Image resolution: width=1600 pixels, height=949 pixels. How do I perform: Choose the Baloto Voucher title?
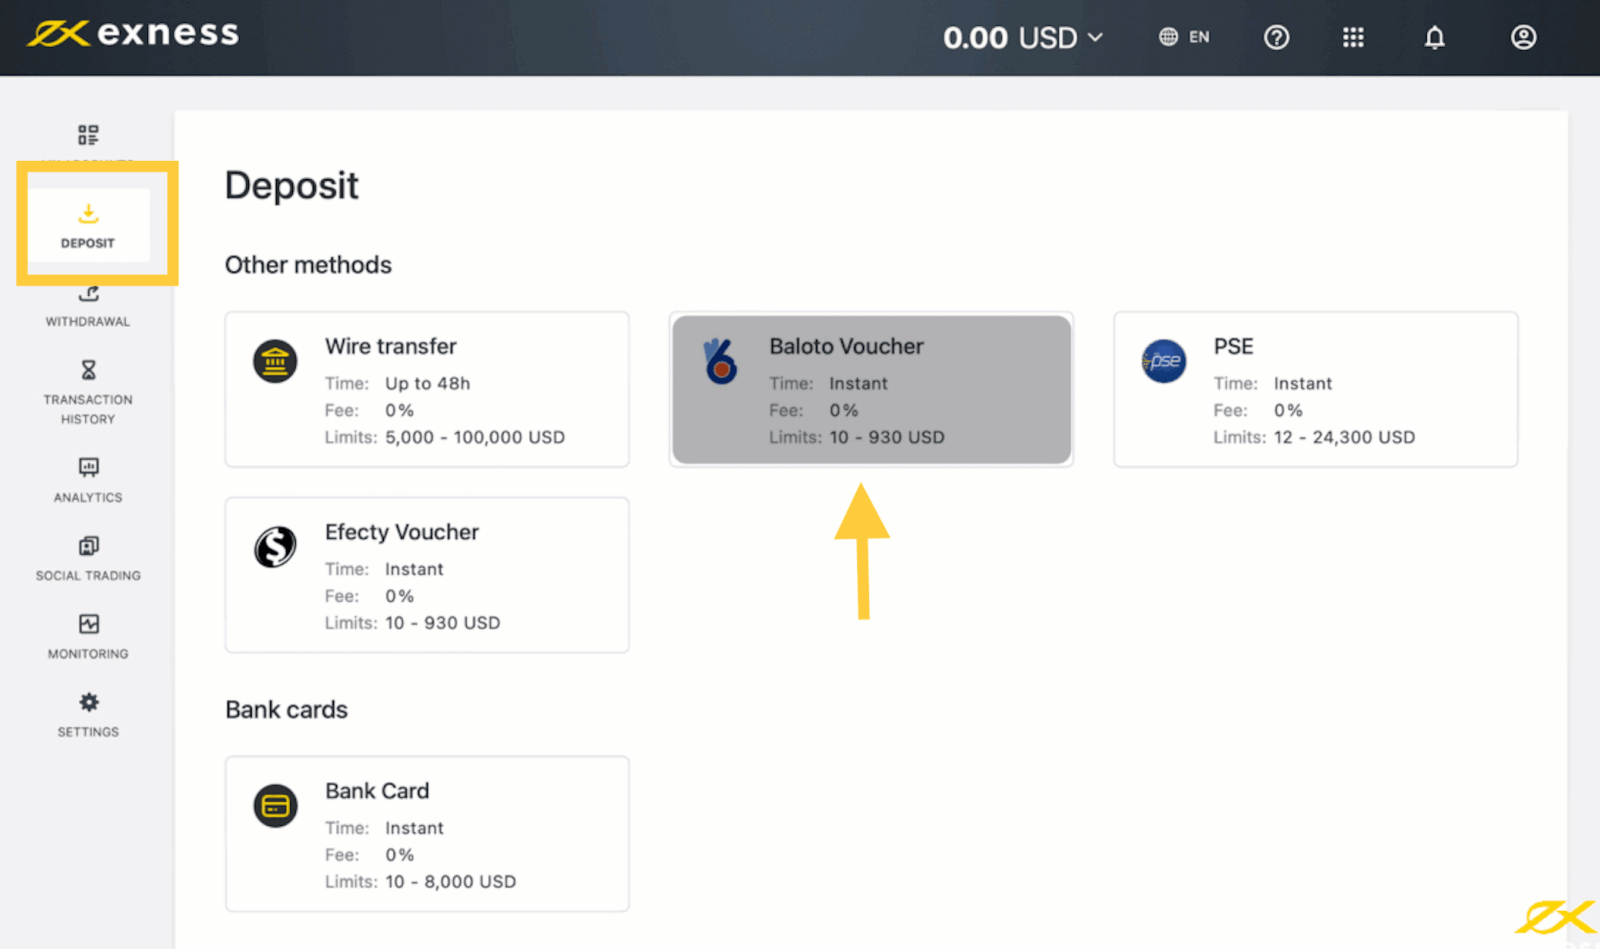point(846,346)
